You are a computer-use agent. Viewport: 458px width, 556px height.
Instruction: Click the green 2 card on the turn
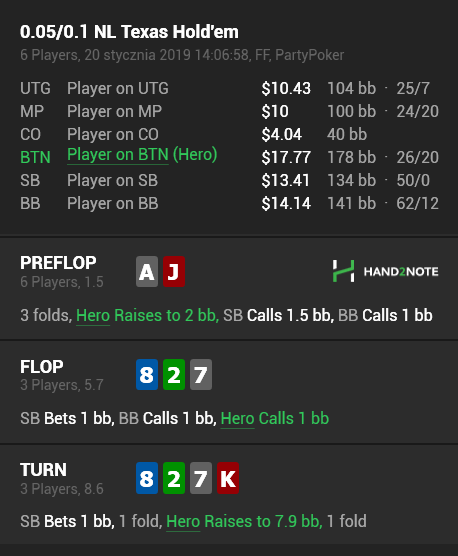[174, 478]
